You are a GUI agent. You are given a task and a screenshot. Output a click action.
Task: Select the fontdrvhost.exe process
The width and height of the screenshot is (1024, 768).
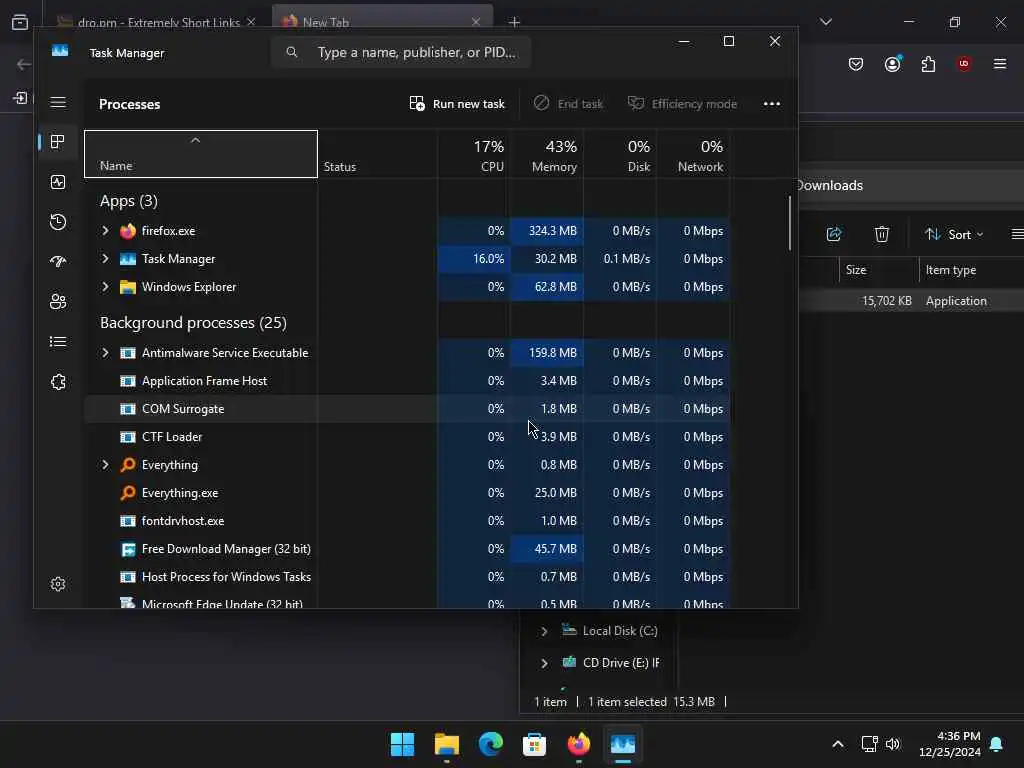click(407, 521)
